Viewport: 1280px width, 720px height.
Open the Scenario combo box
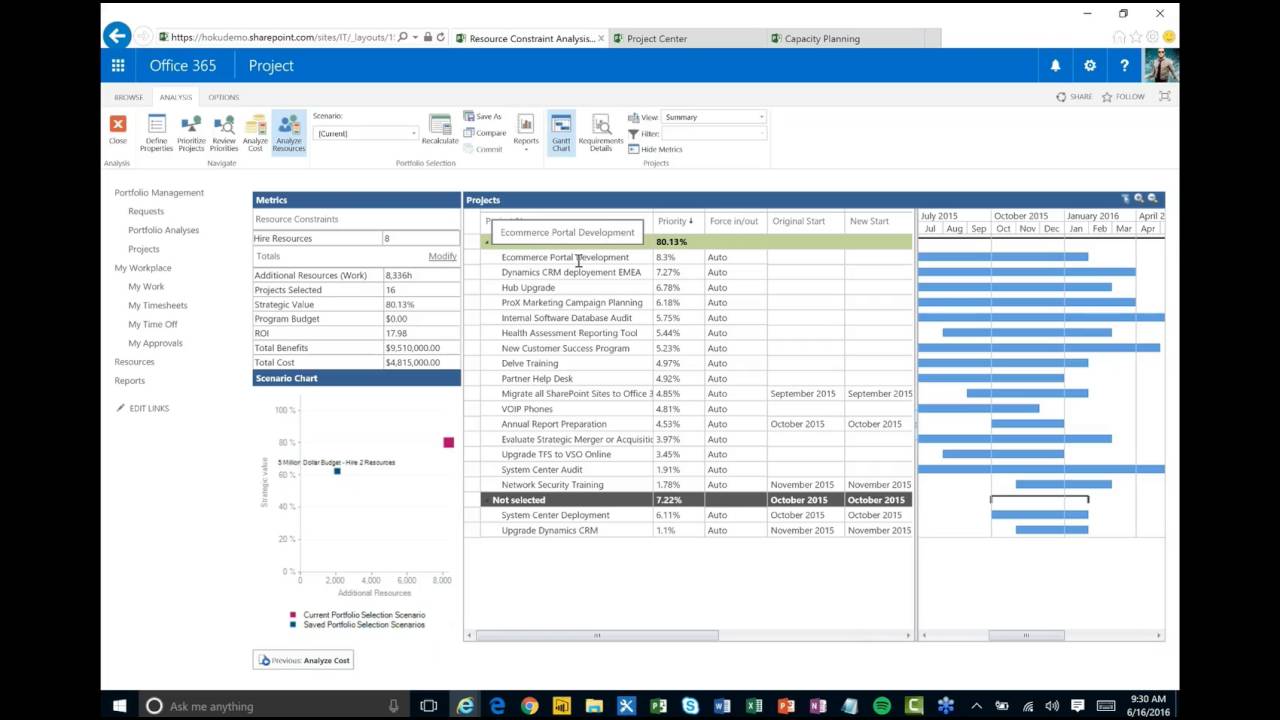365,133
